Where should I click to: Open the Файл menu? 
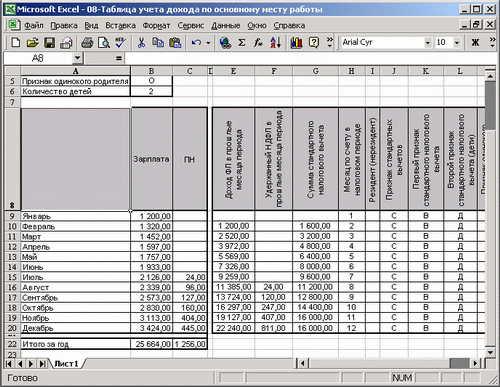point(34,25)
